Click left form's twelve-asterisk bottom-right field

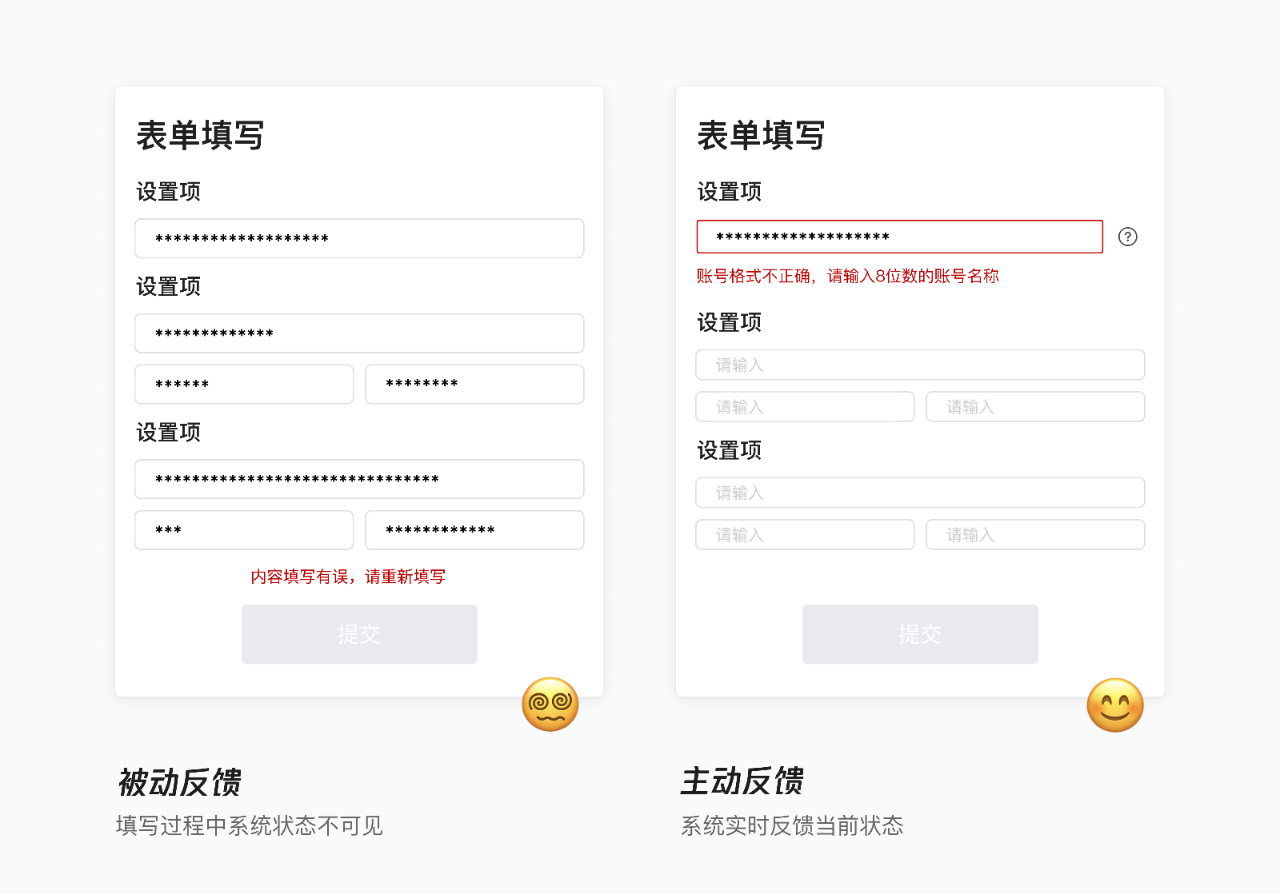pos(475,530)
